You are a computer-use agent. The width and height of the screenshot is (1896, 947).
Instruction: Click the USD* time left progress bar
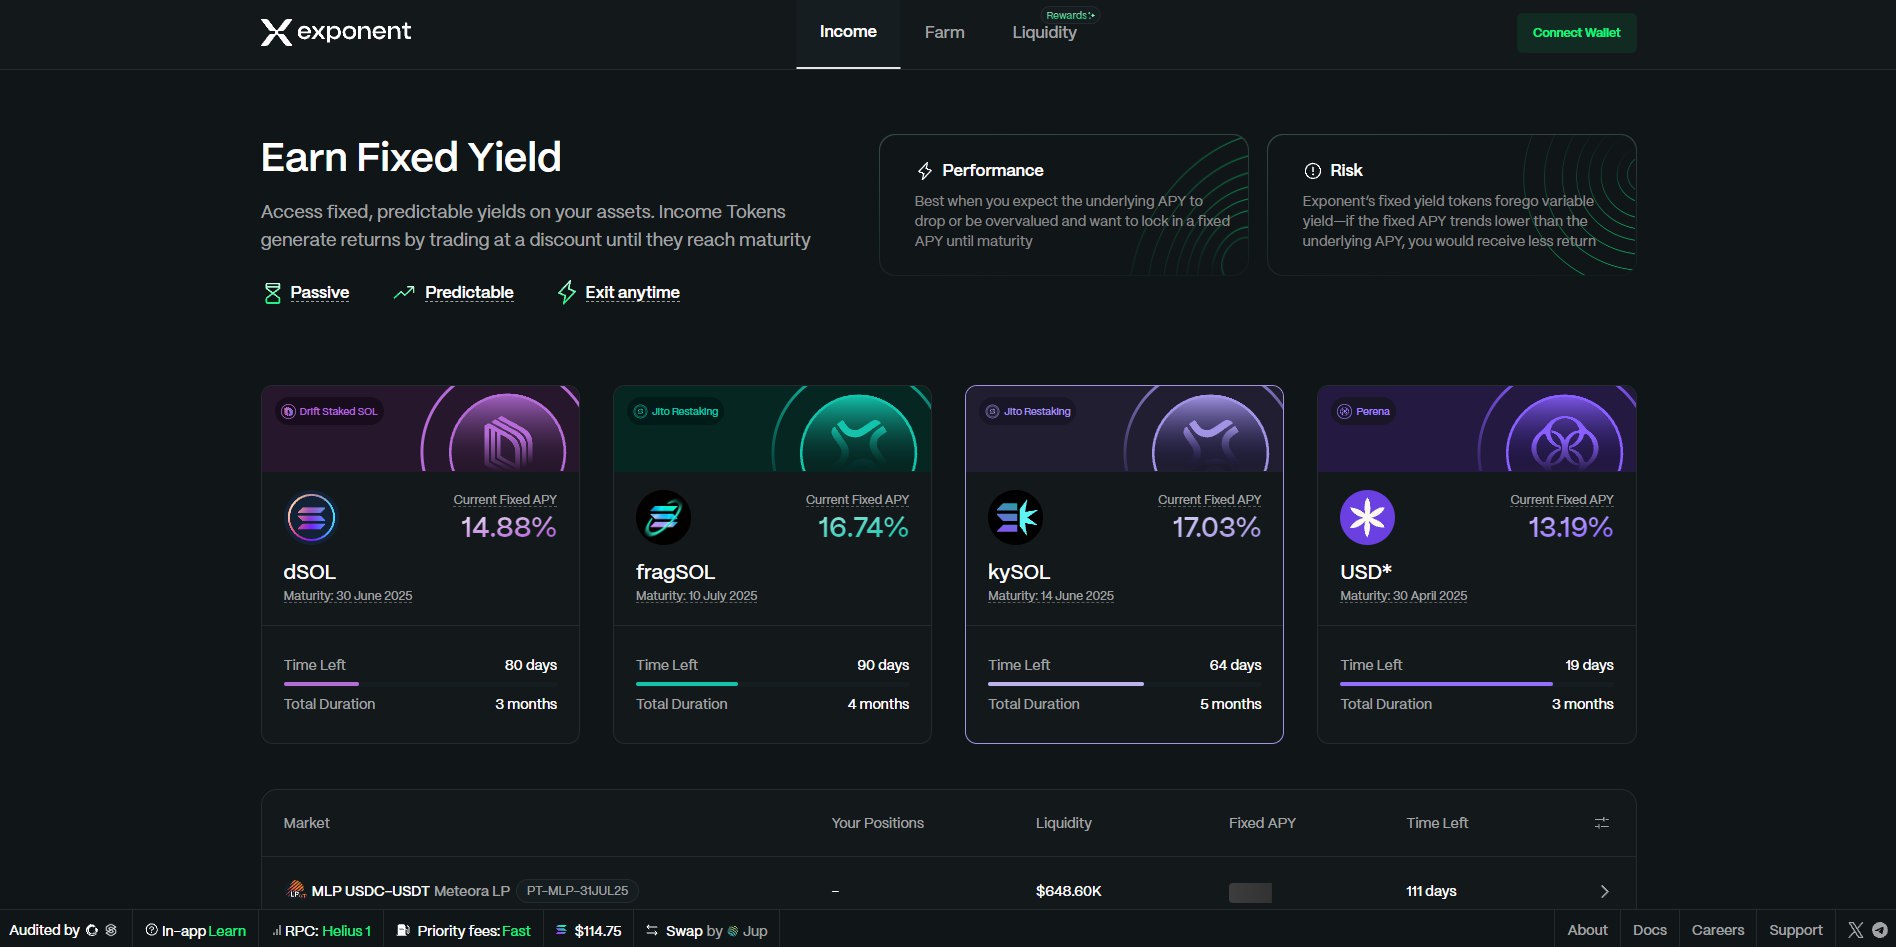coord(1446,684)
